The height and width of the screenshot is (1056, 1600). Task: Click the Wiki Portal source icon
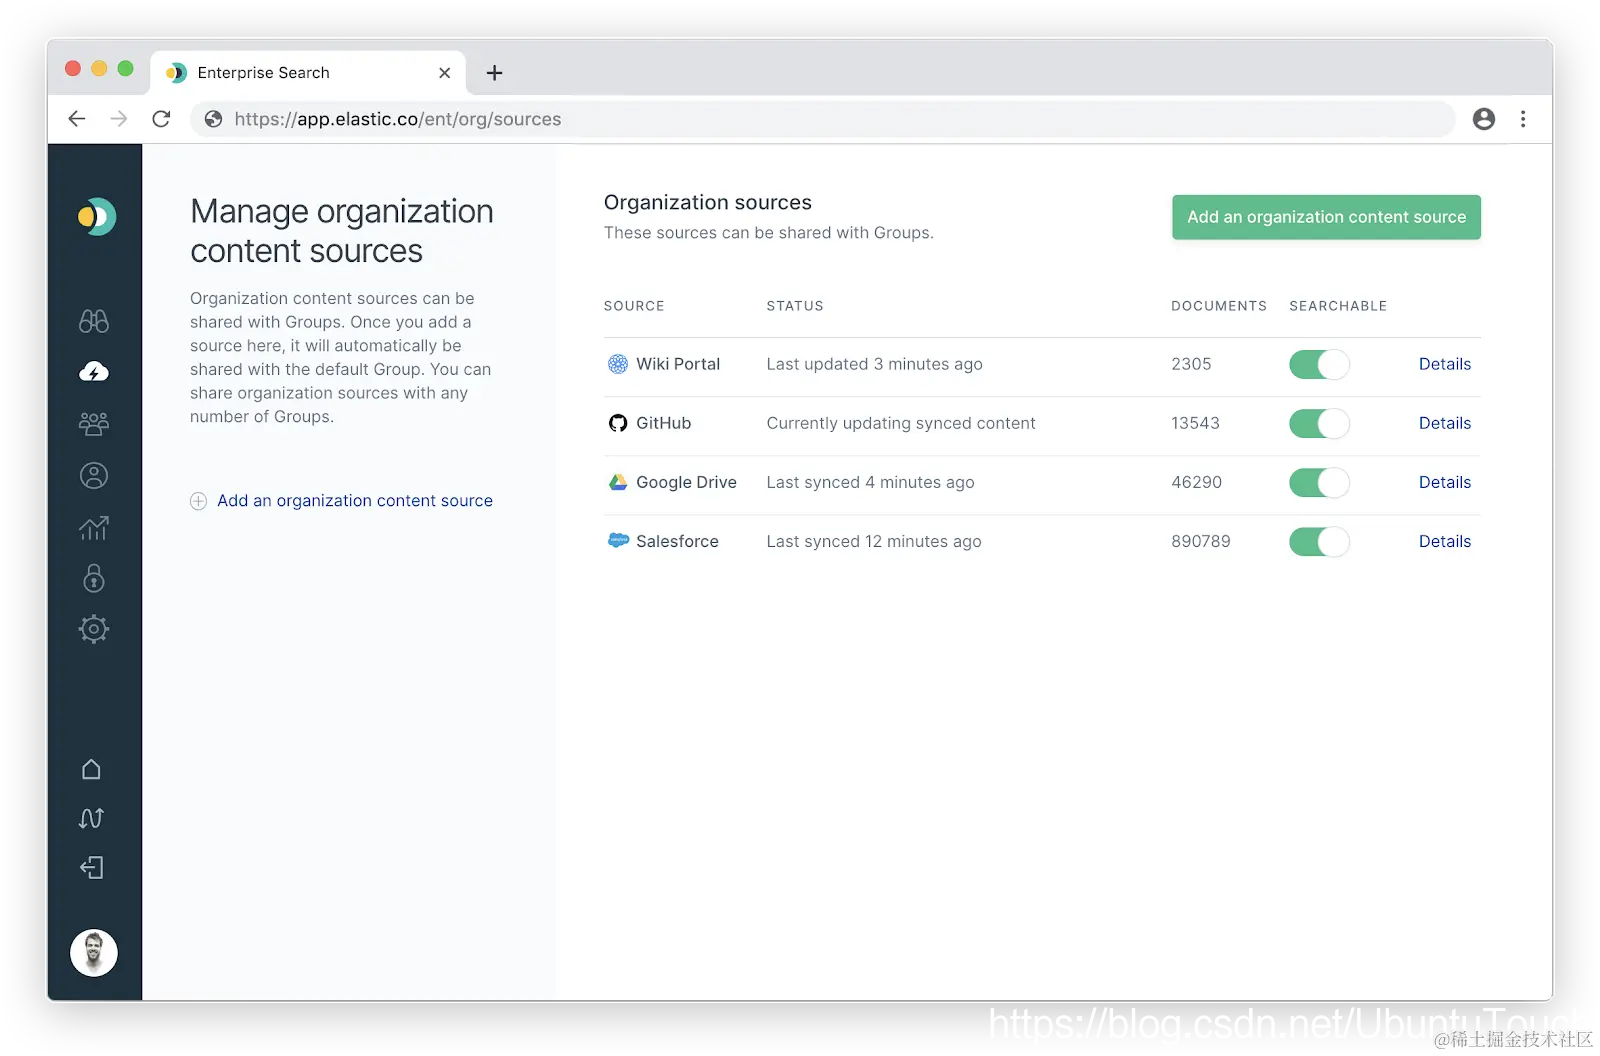click(x=618, y=364)
